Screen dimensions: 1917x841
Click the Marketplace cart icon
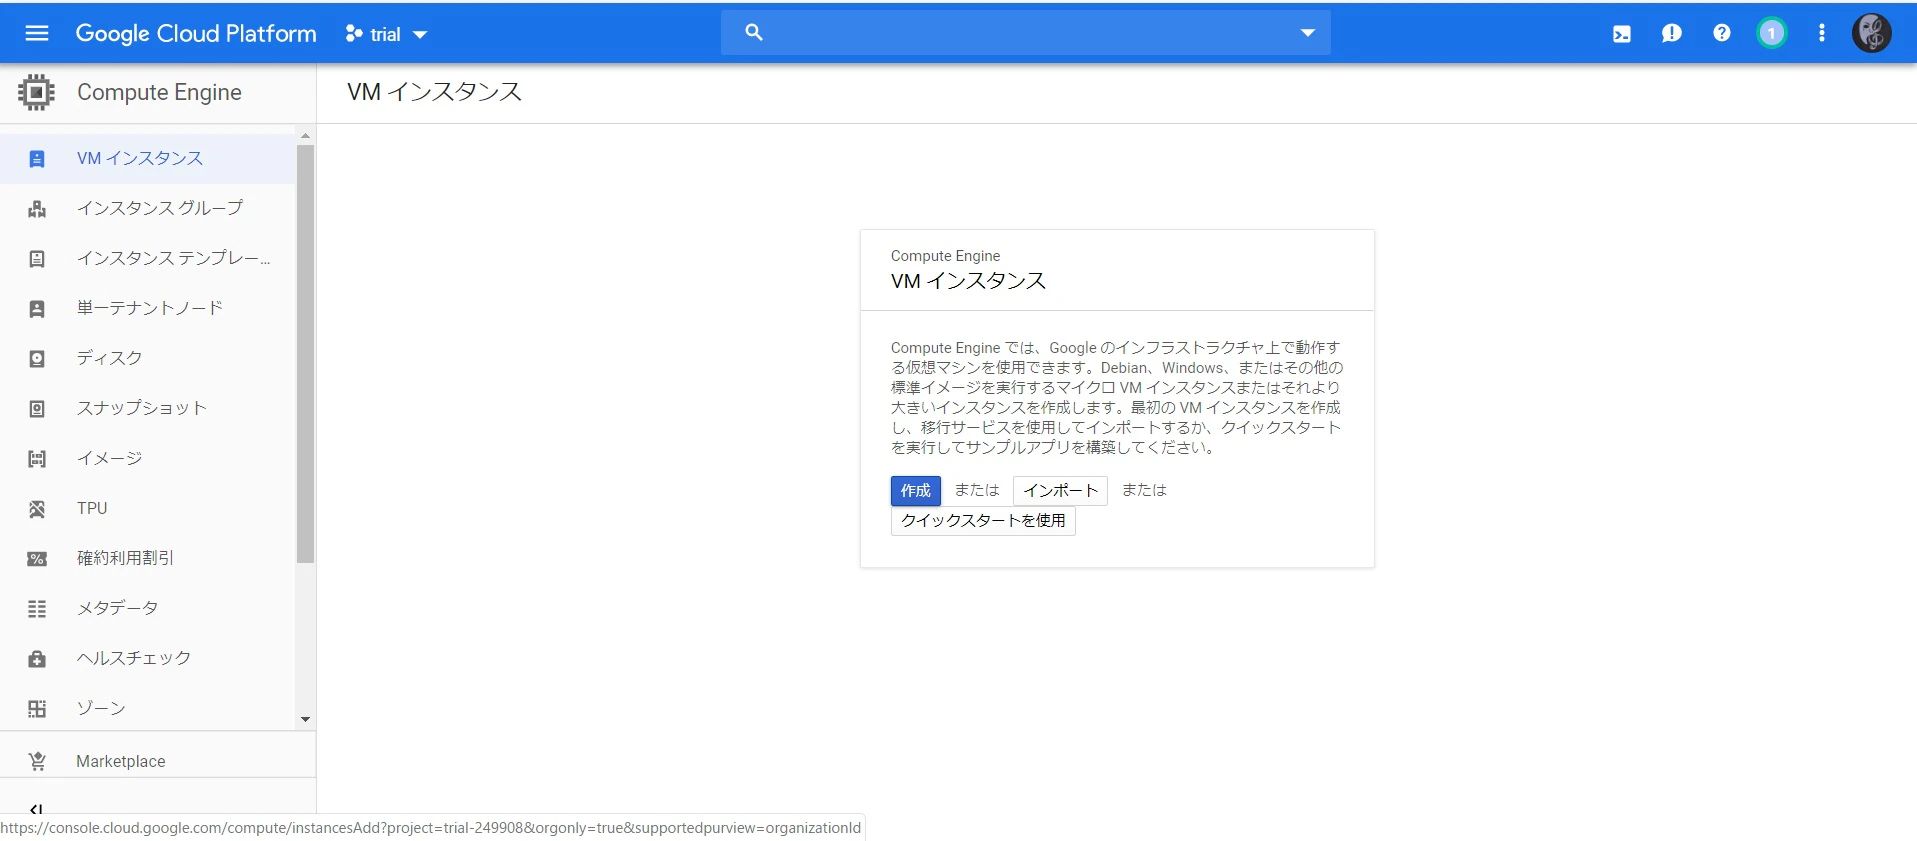pos(37,761)
